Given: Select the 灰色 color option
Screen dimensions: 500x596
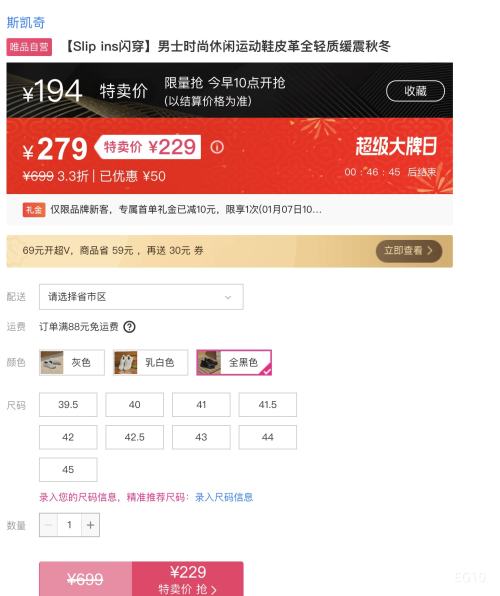Looking at the screenshot, I should pyautogui.click(x=72, y=363).
